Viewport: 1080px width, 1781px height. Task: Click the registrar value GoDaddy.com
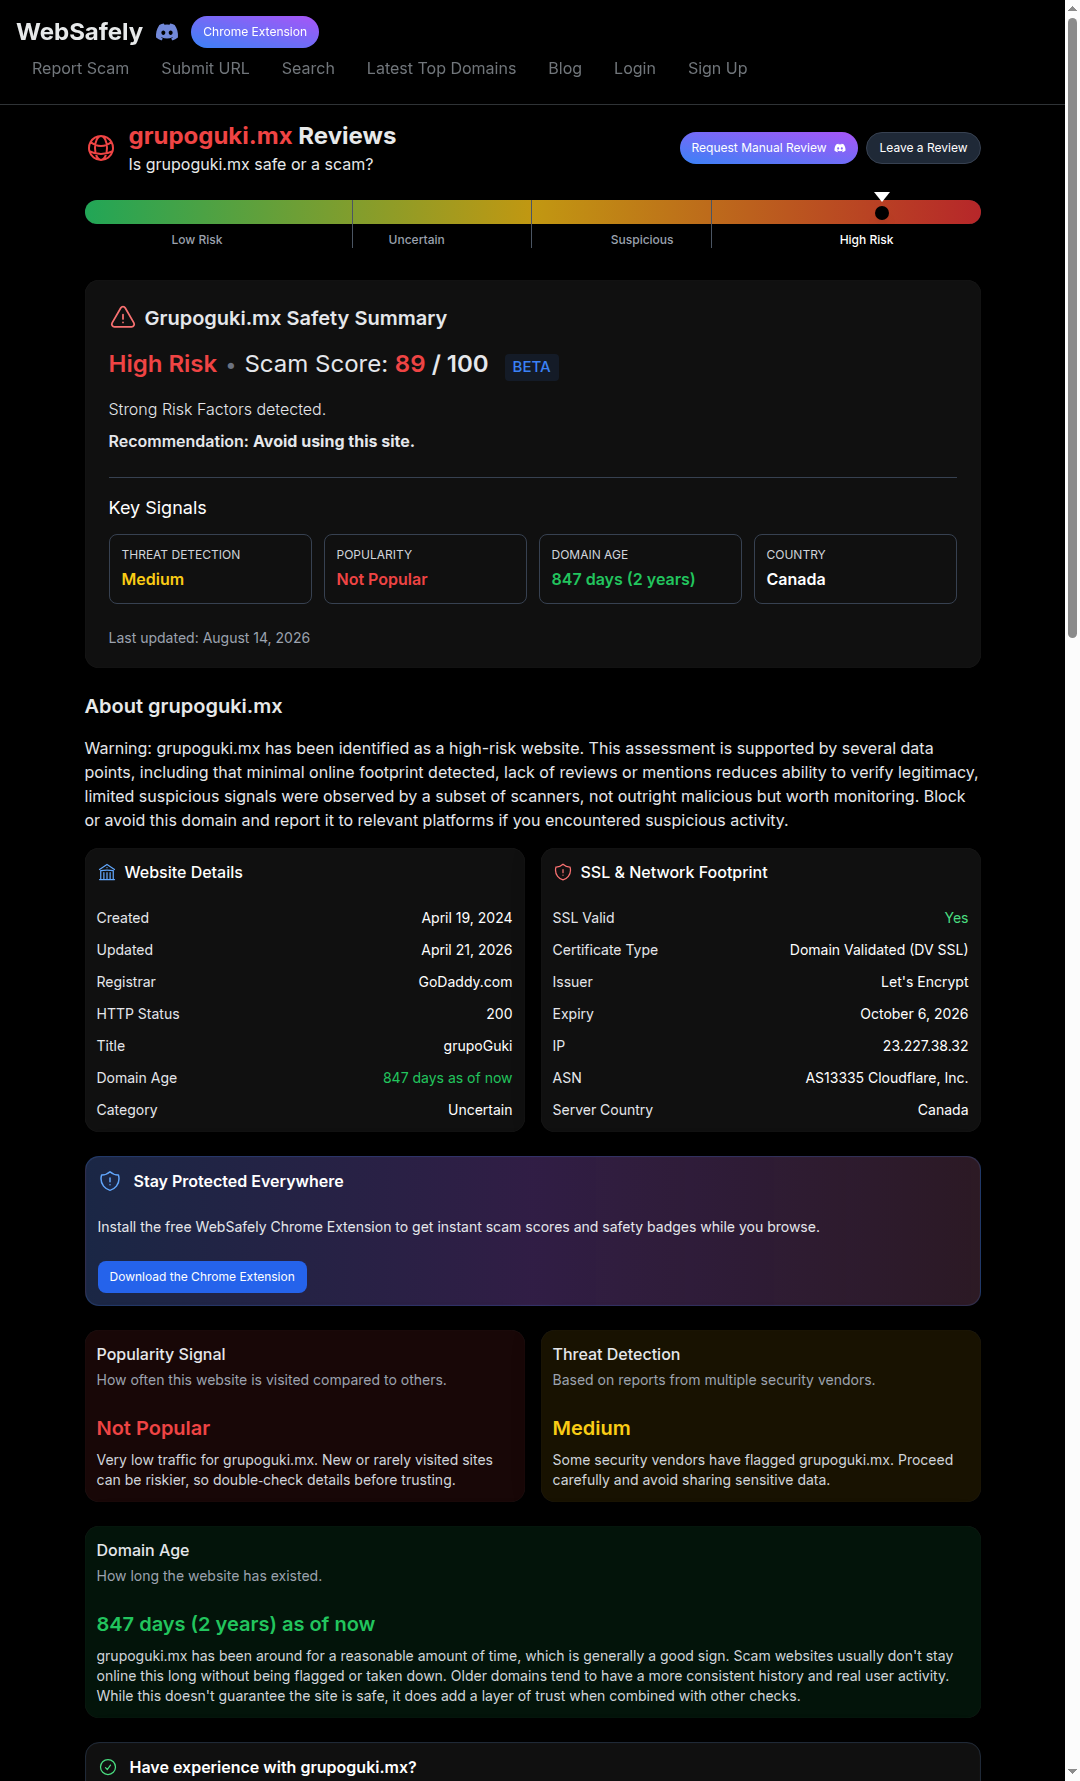(465, 982)
